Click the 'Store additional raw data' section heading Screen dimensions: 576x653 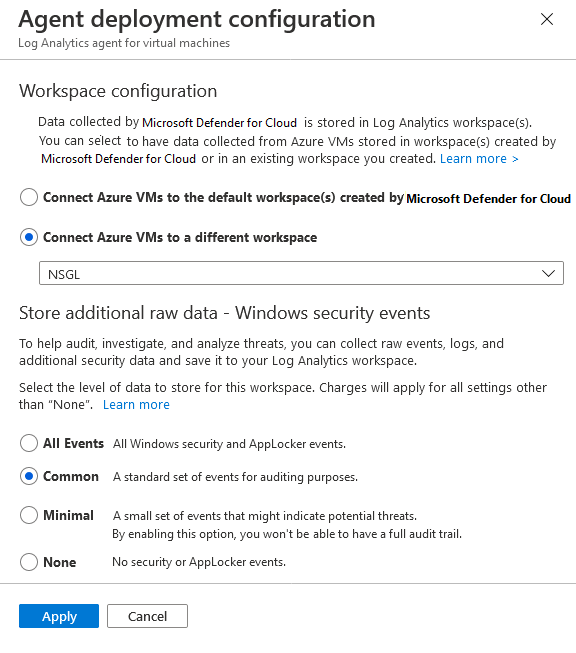point(224,313)
